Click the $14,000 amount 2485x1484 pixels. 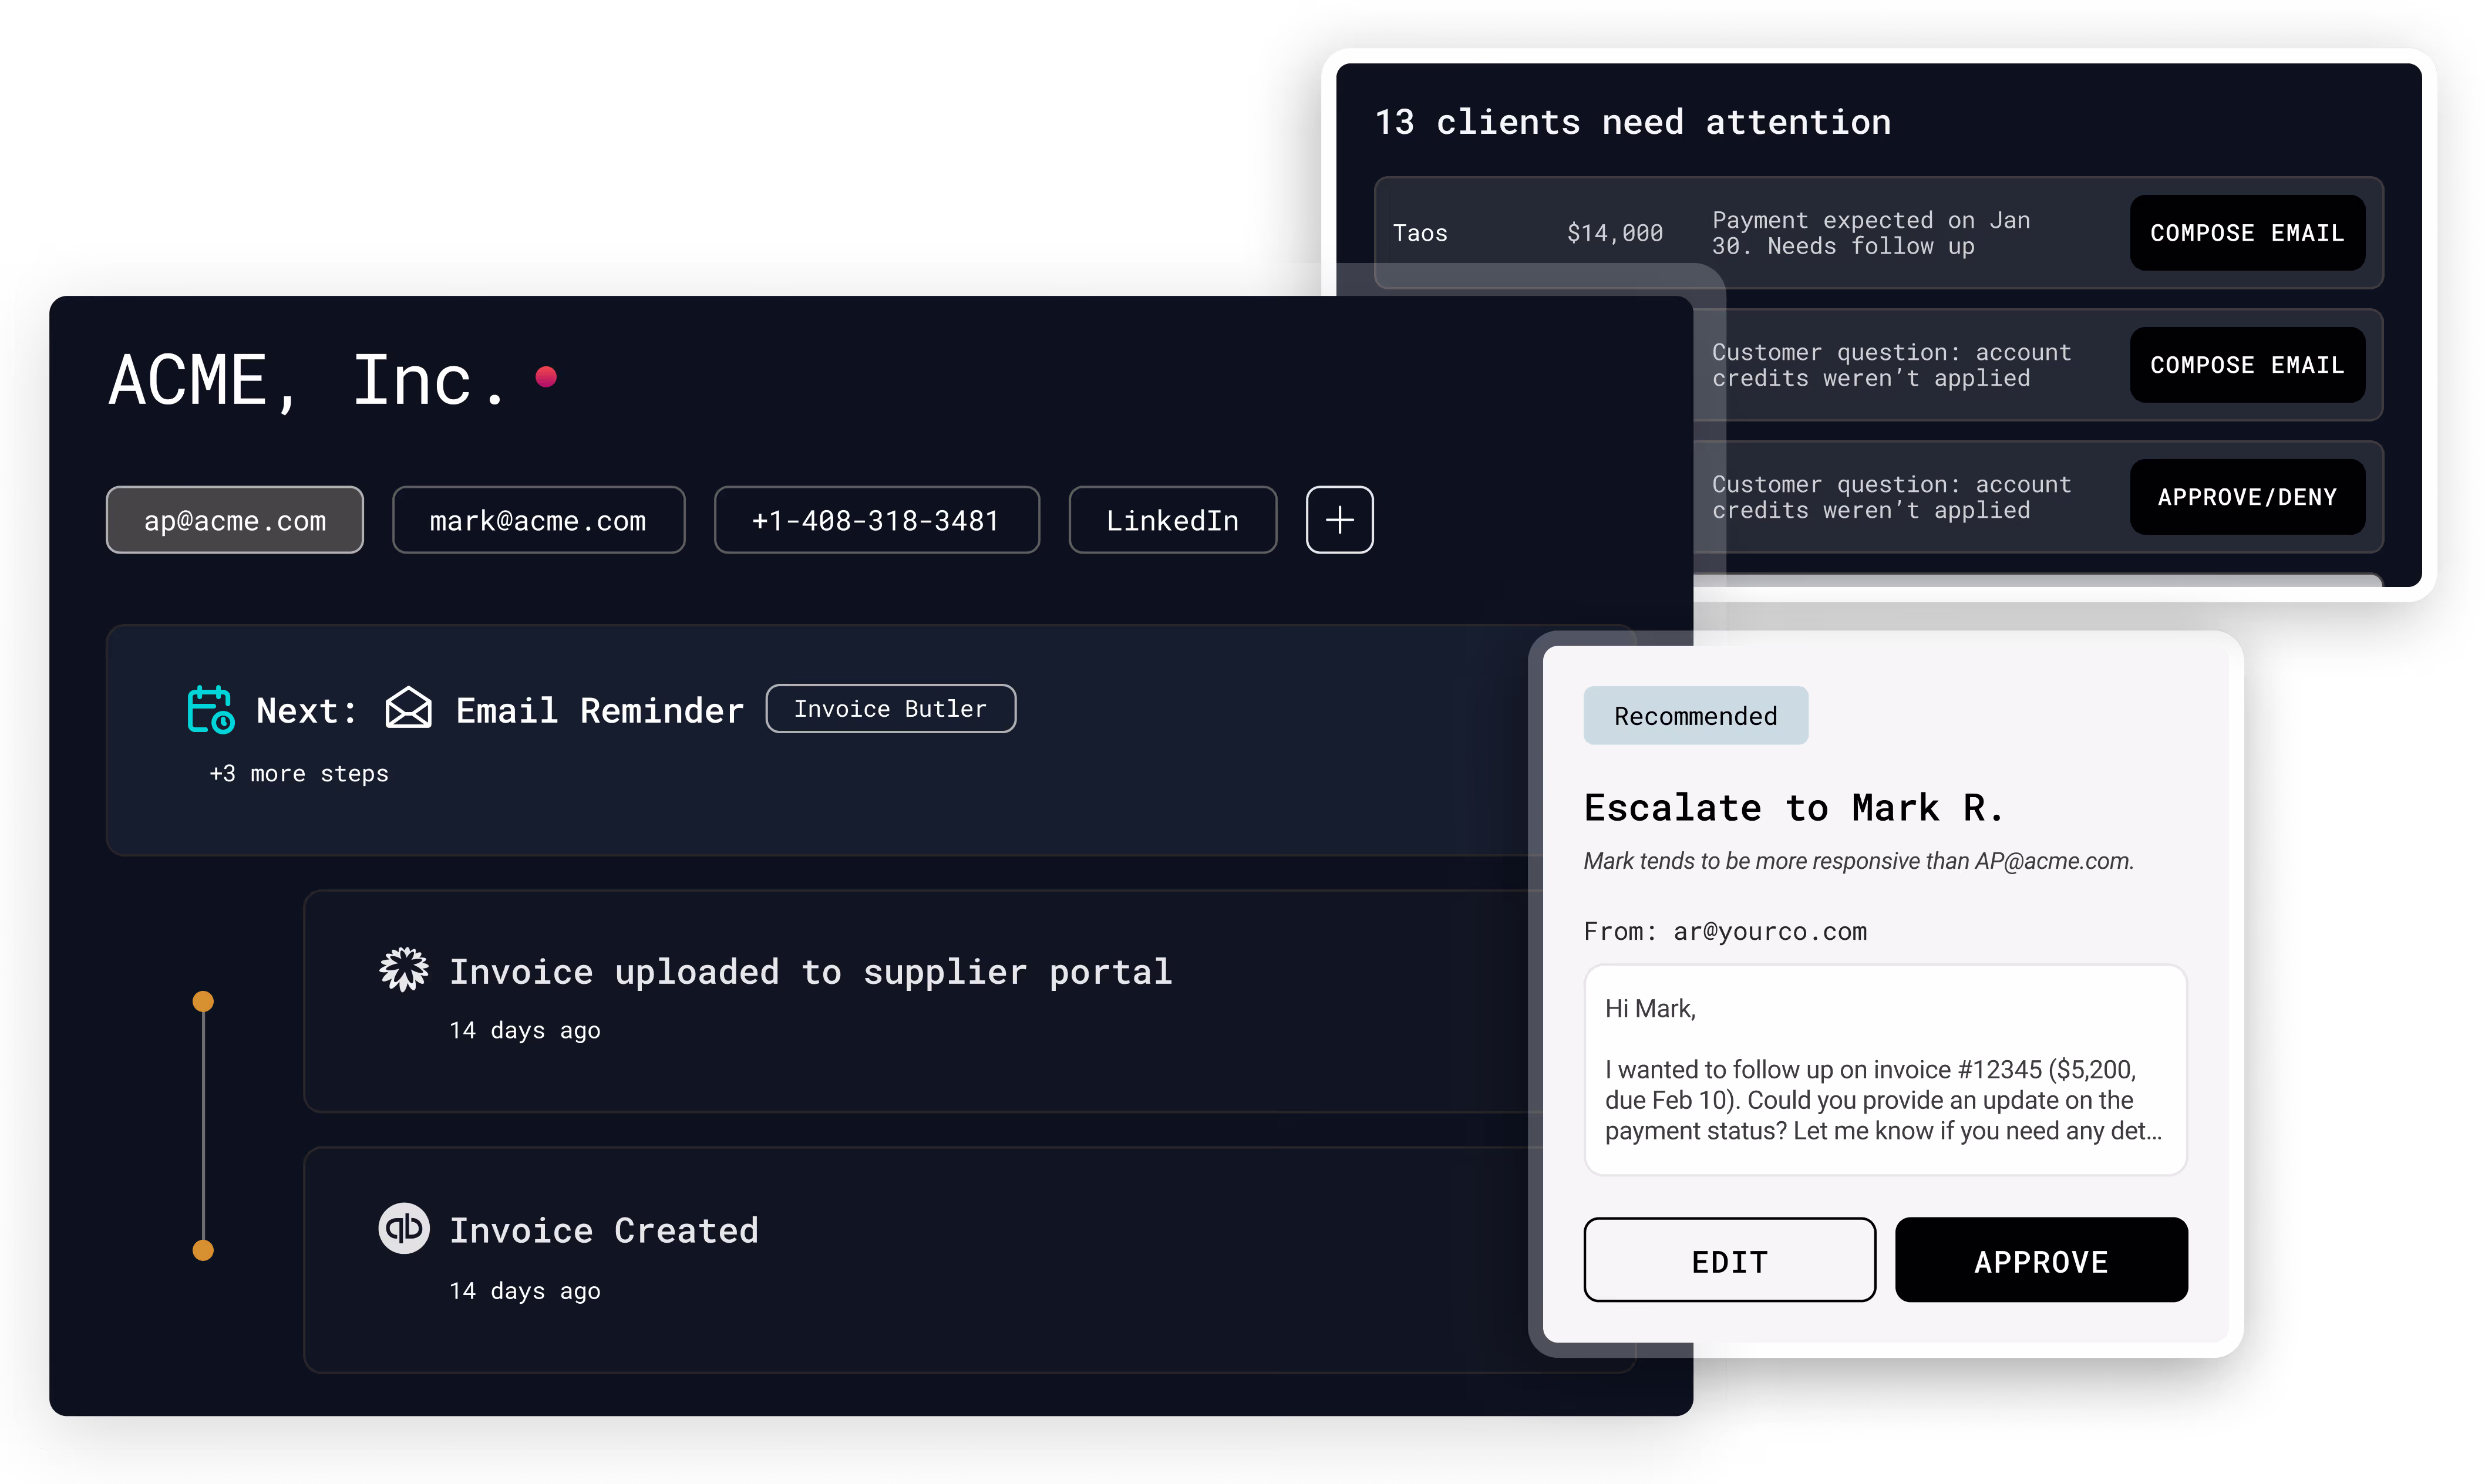(x=1615, y=234)
